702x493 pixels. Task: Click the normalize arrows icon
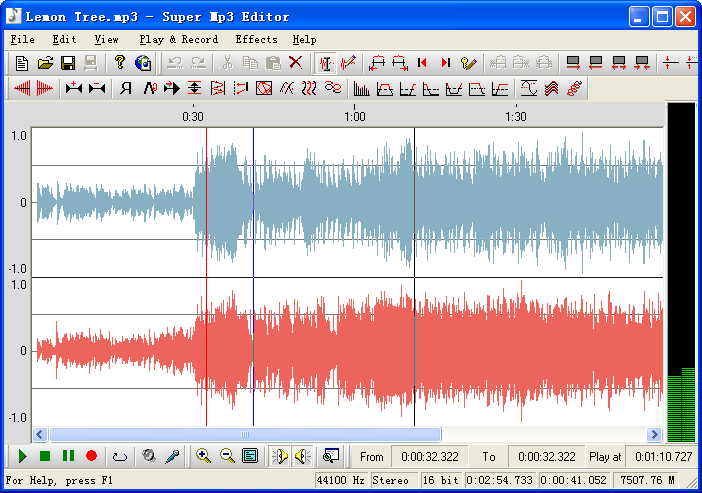coord(194,88)
